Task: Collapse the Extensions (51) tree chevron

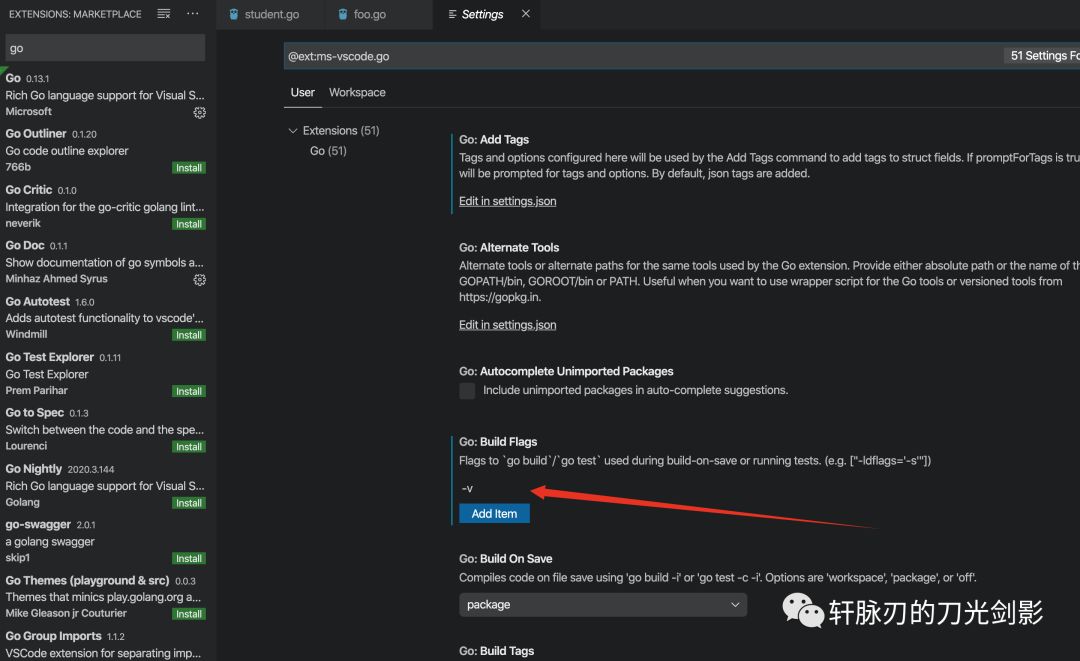Action: (293, 131)
